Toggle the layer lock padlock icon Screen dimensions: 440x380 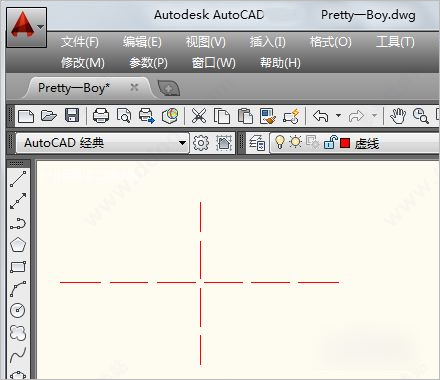[x=330, y=142]
